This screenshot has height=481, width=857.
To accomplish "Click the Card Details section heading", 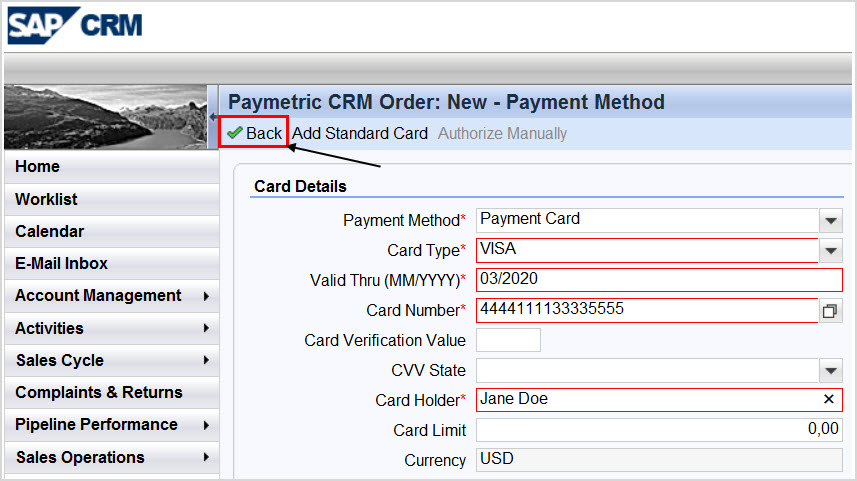I will (300, 186).
